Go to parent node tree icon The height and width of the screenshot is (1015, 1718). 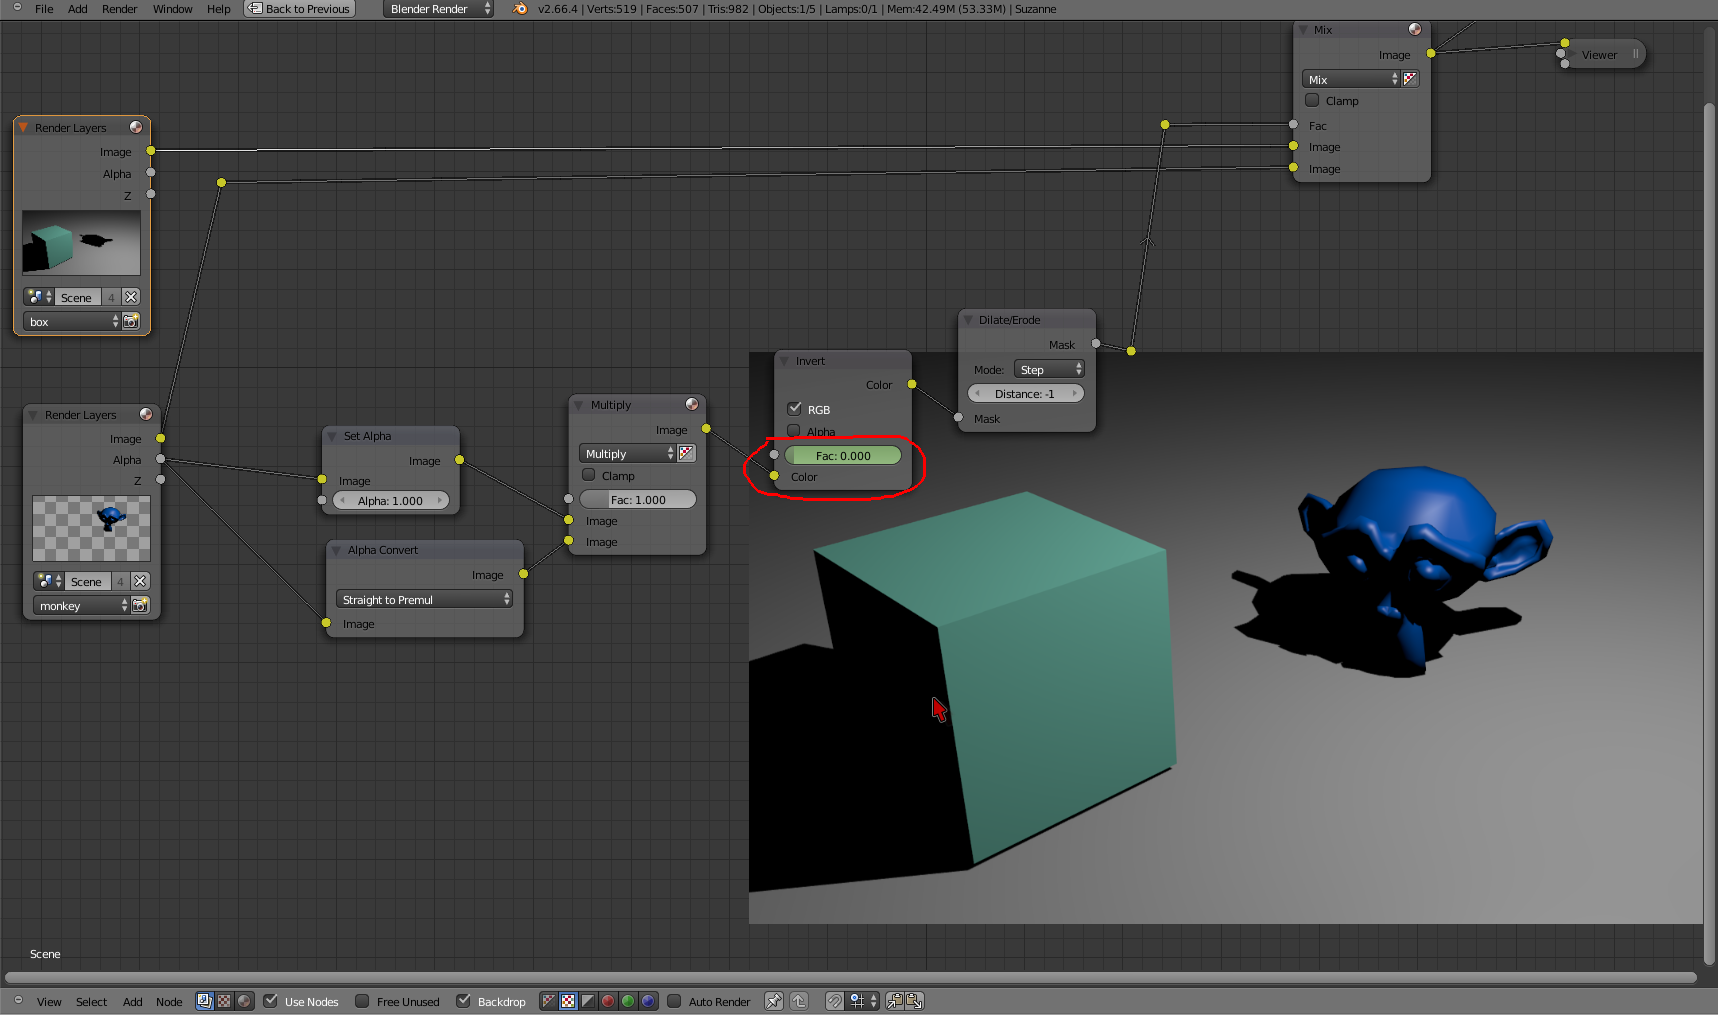tap(799, 1001)
